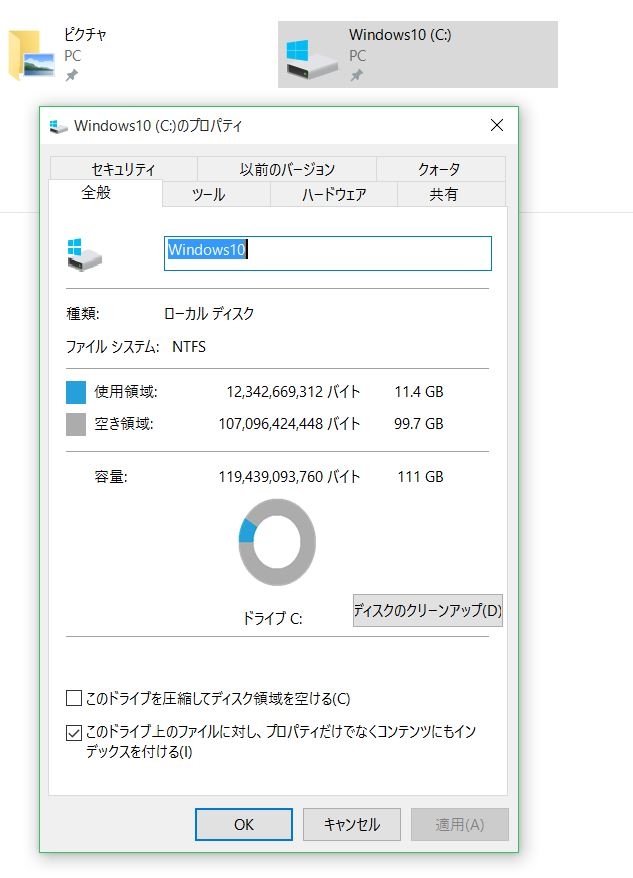The image size is (633, 878).
Task: Go to the 共有 tab
Action: click(x=452, y=194)
